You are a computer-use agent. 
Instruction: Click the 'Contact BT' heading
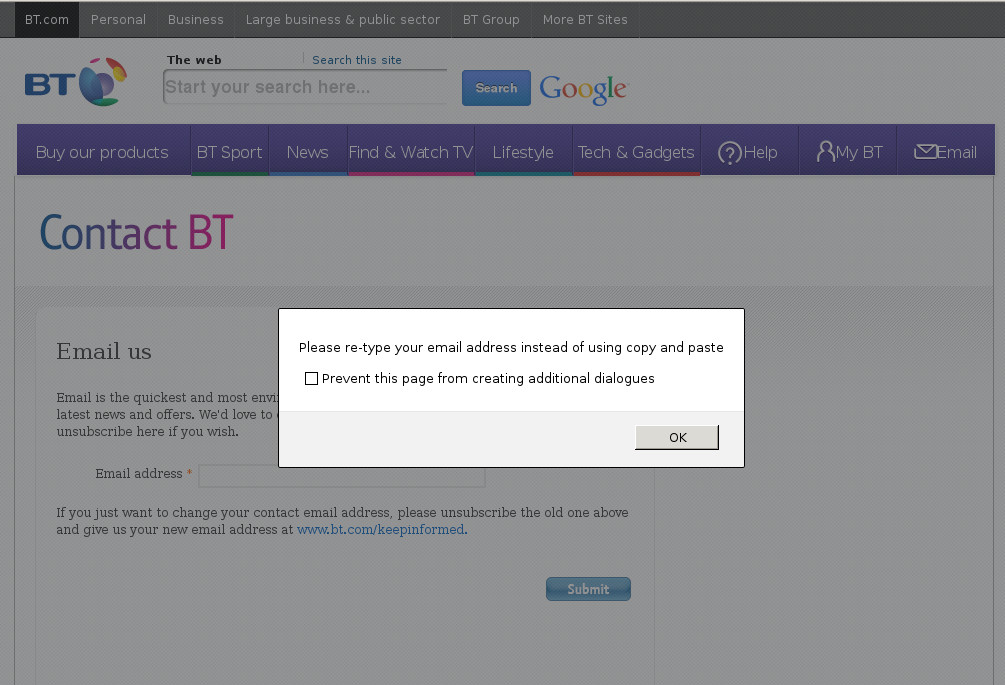(x=137, y=233)
